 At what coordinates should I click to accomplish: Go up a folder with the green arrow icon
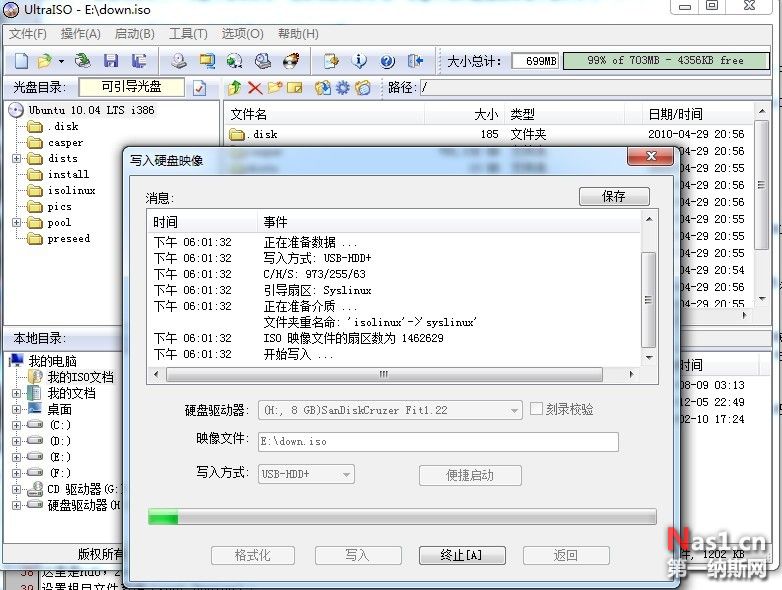point(234,88)
